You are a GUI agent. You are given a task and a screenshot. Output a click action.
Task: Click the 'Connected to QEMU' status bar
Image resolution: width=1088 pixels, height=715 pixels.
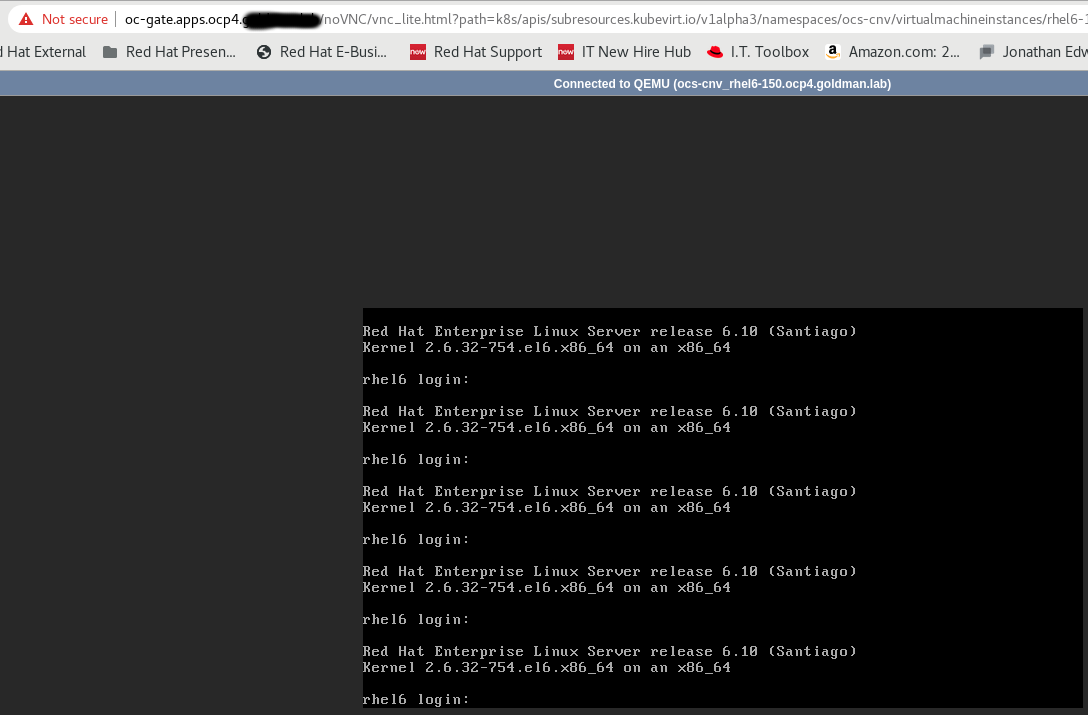click(x=724, y=84)
